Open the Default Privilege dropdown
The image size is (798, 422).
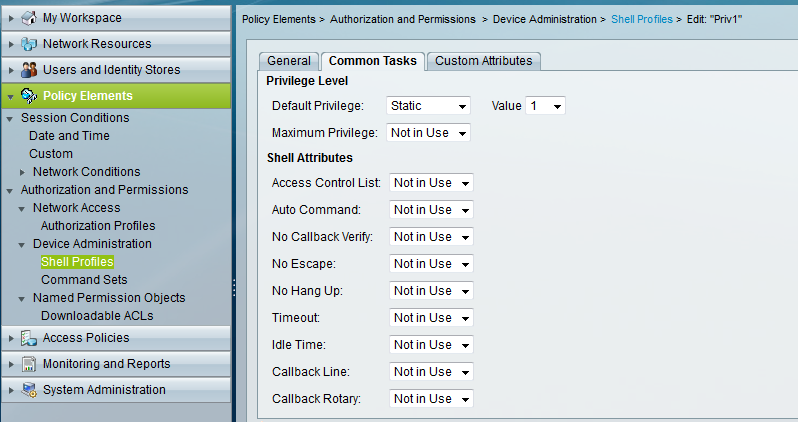pyautogui.click(x=428, y=106)
